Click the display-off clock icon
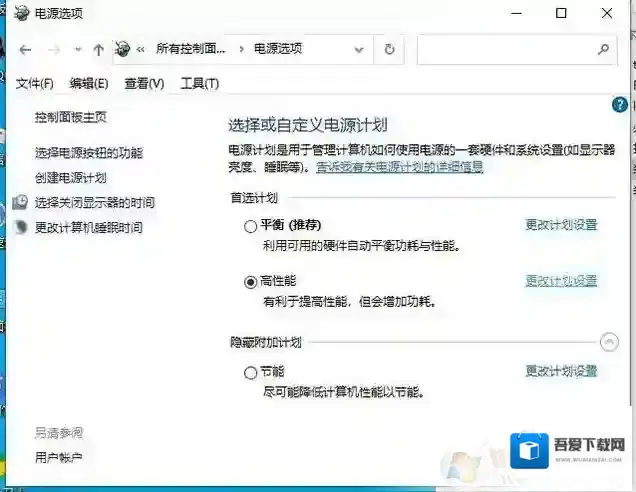This screenshot has width=636, height=492. tap(20, 202)
